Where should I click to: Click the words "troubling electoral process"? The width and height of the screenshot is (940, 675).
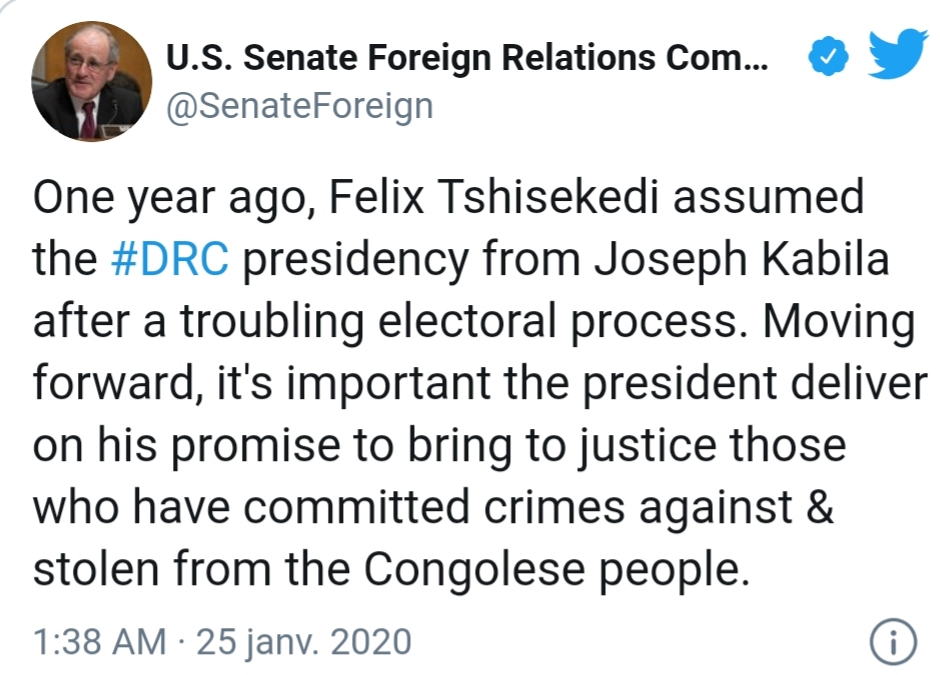pos(458,321)
